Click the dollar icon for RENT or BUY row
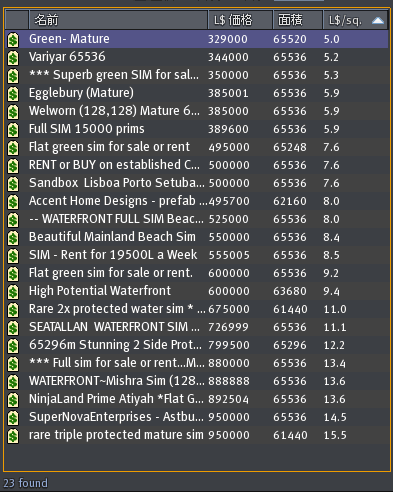The height and width of the screenshot is (492, 393). [x=13, y=165]
